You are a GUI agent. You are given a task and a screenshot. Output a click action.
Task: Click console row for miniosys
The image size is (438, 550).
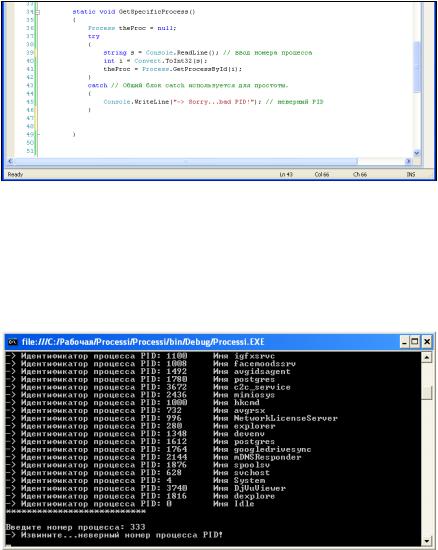click(x=141, y=395)
